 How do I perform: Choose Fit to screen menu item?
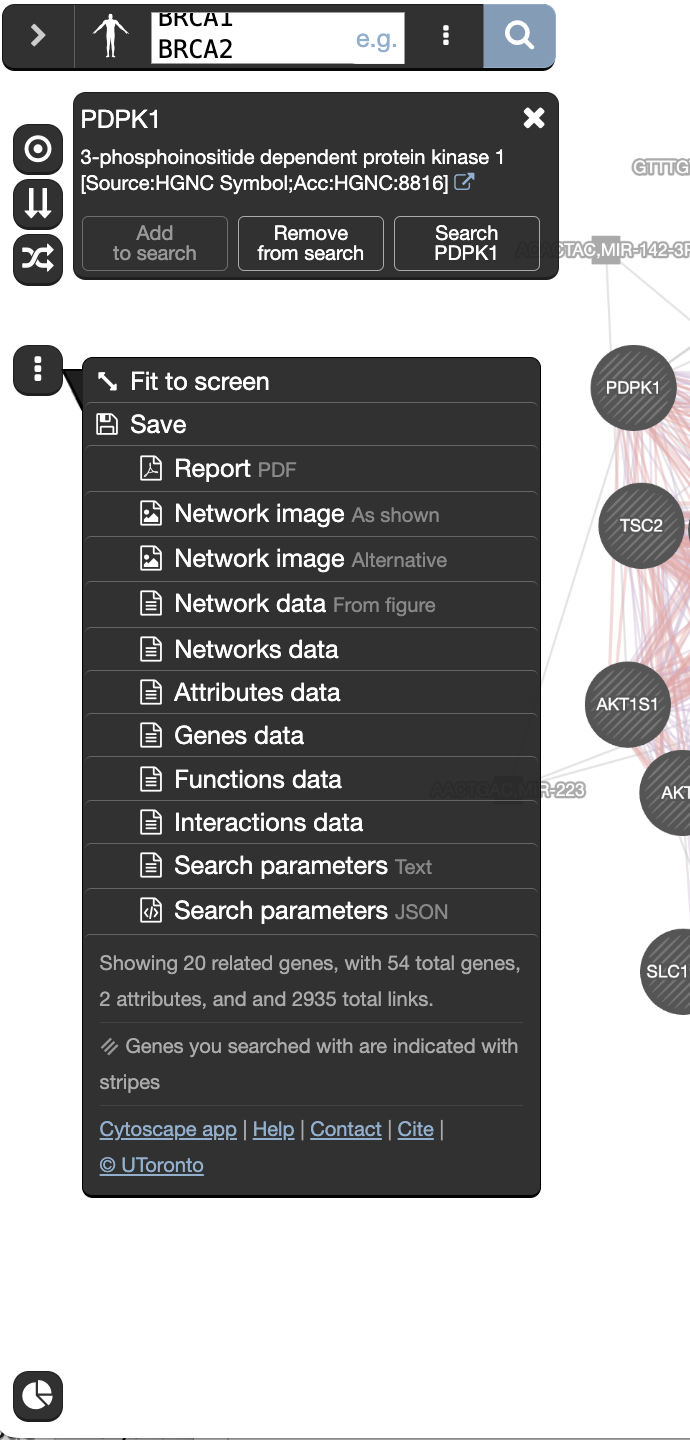(199, 382)
